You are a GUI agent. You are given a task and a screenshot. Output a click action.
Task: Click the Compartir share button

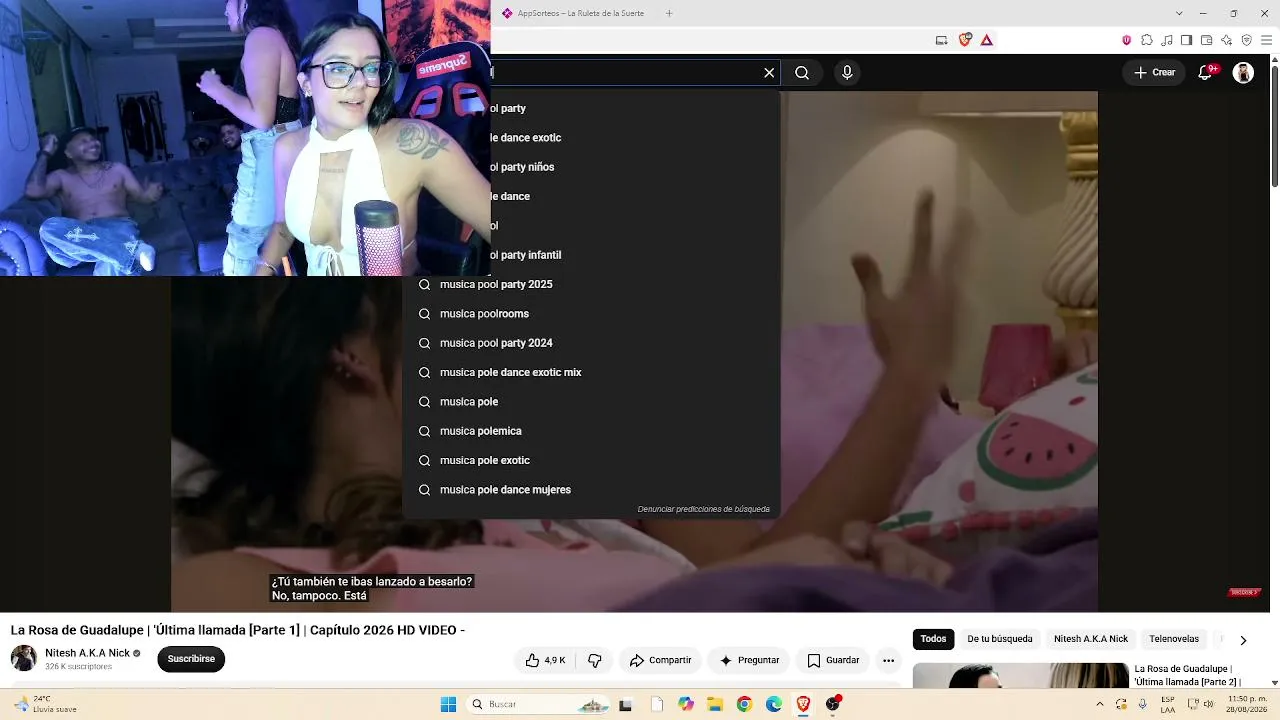661,660
